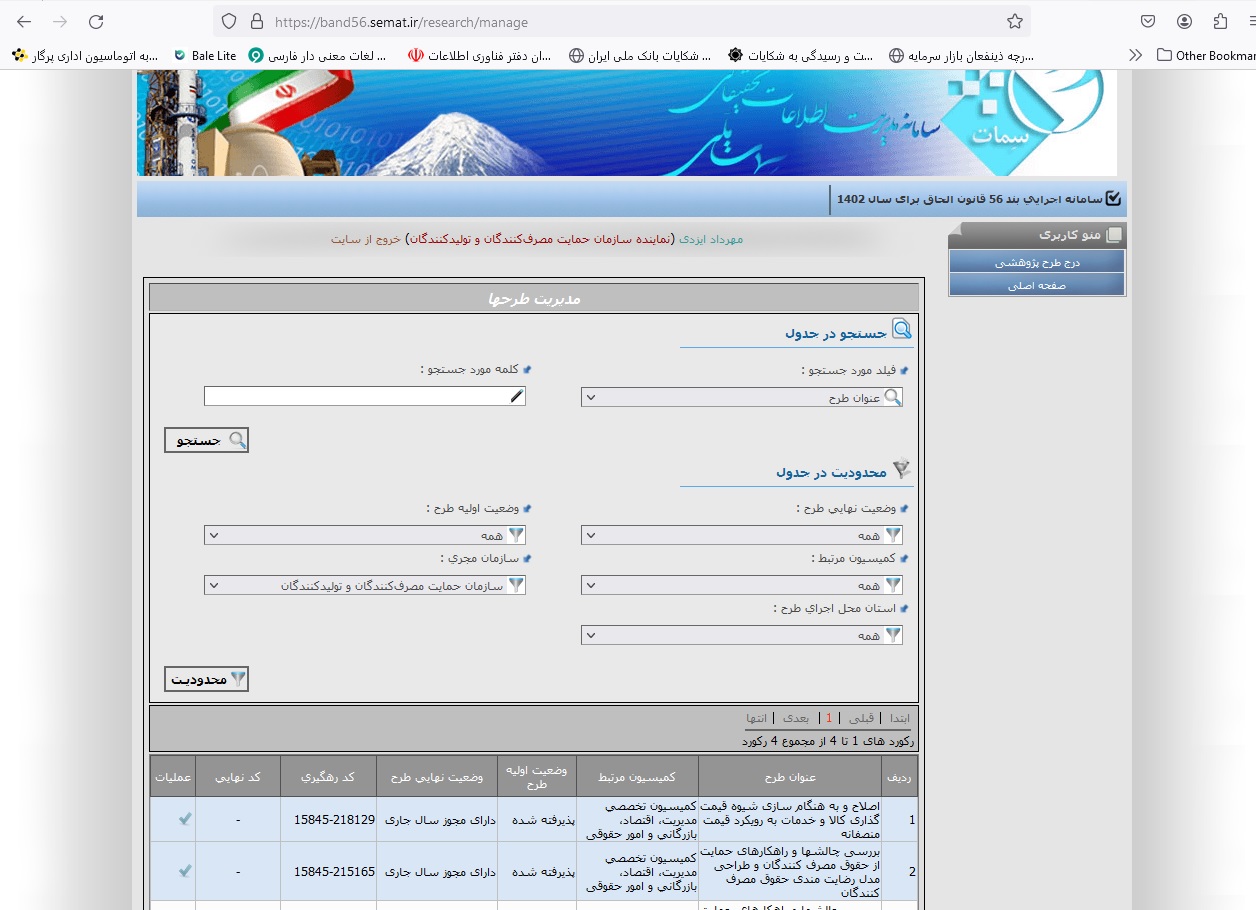
Task: Open the browser extensions puzzle icon
Action: coord(1220,21)
